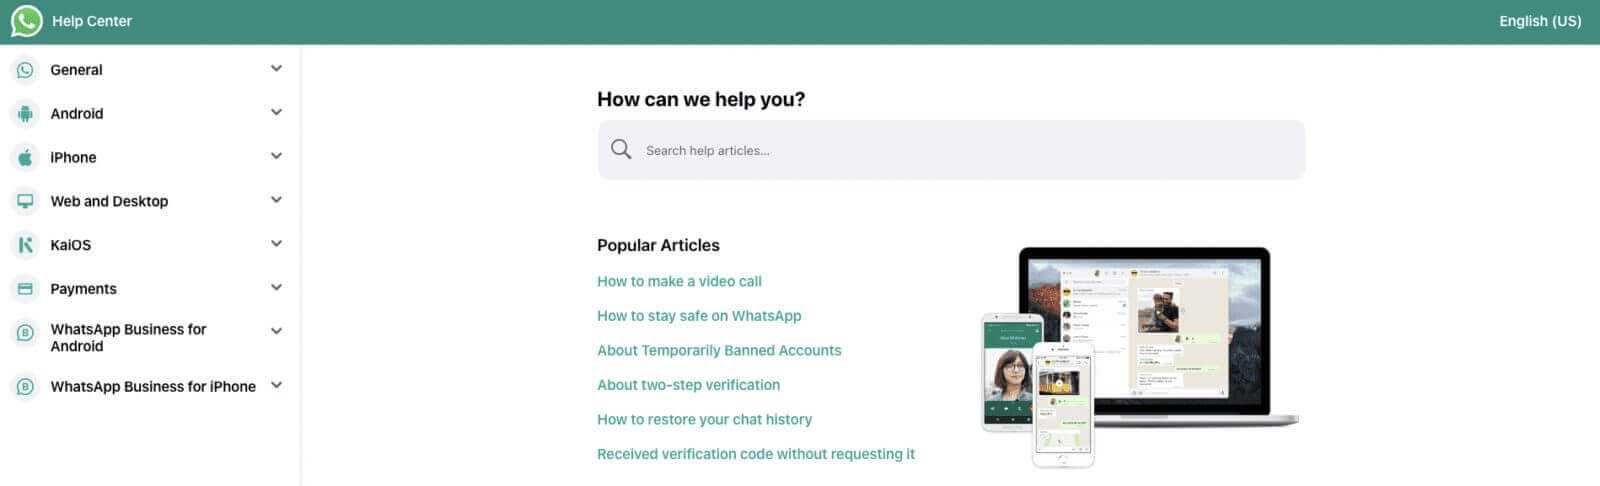Image resolution: width=1600 pixels, height=486 pixels.
Task: Click the WhatsApp Business for iPhone icon
Action: (25, 386)
